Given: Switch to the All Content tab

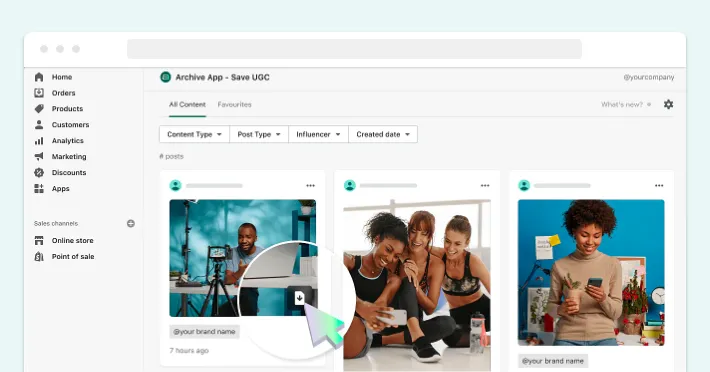Looking at the screenshot, I should click(187, 105).
